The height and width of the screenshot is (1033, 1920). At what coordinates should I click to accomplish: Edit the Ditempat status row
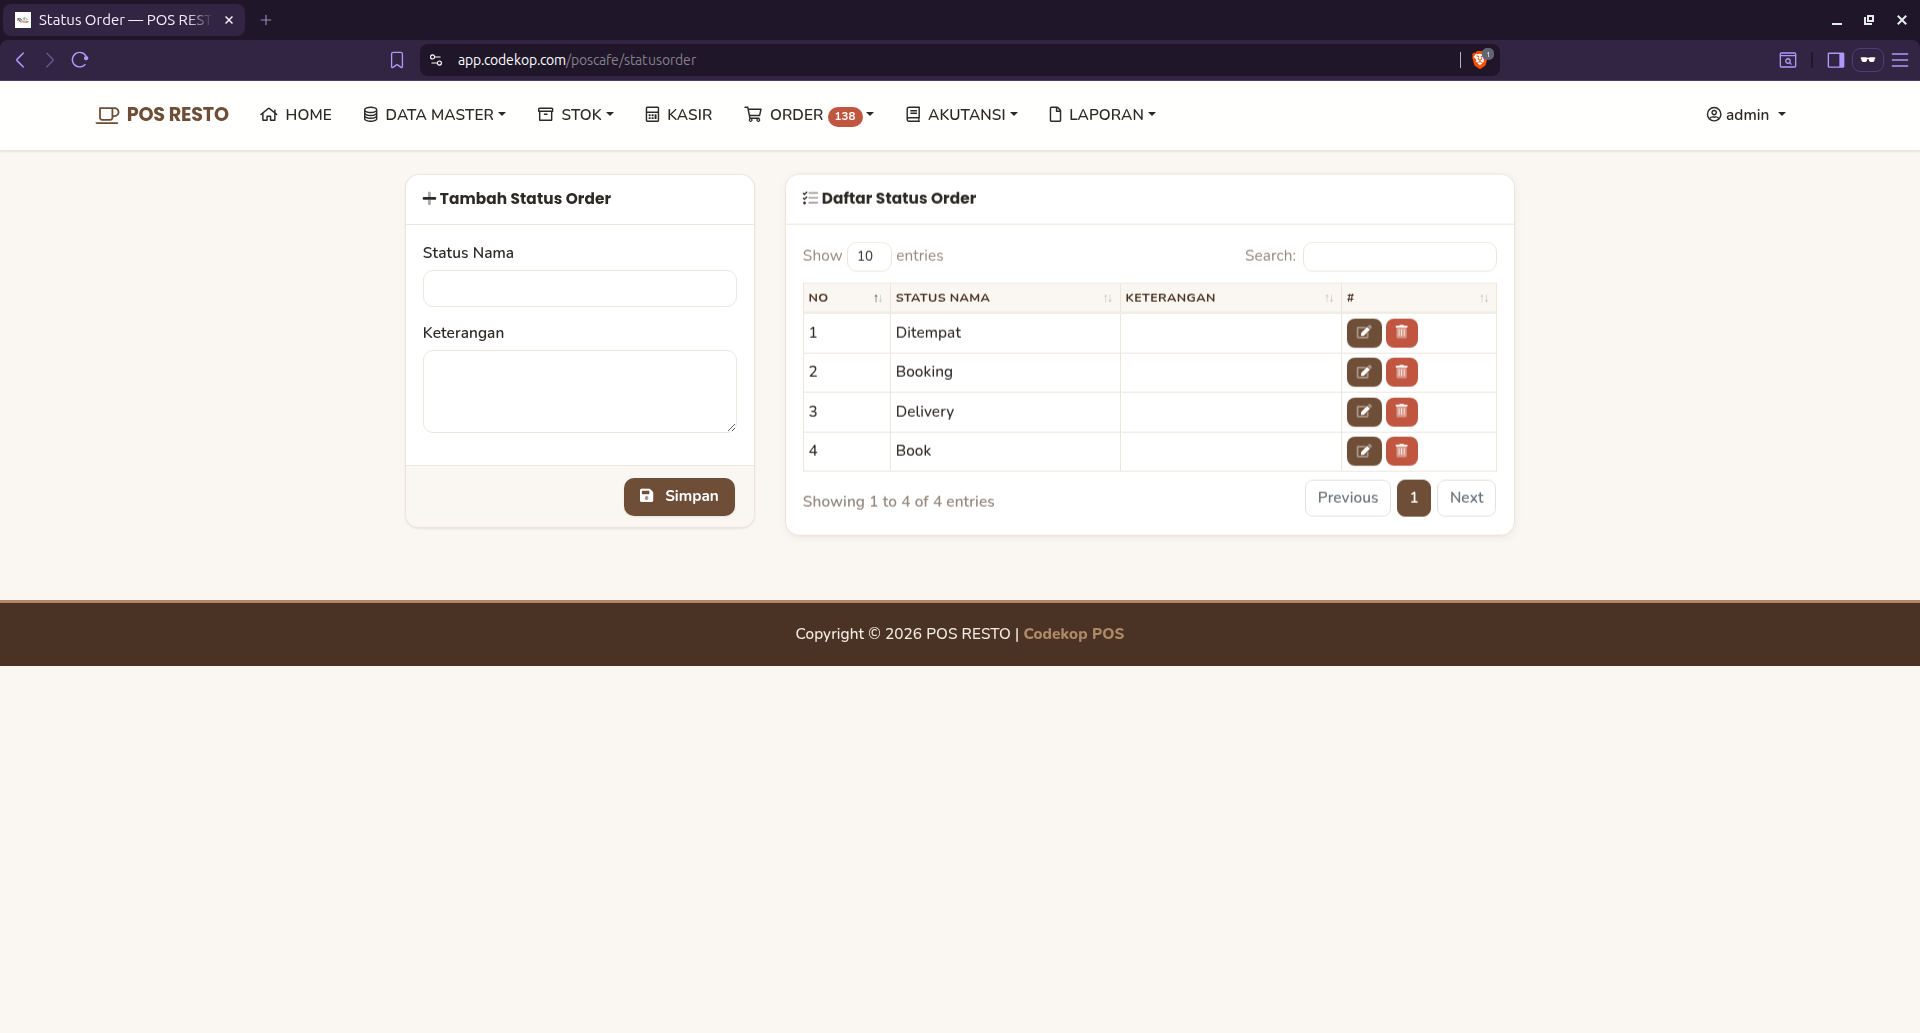1364,333
